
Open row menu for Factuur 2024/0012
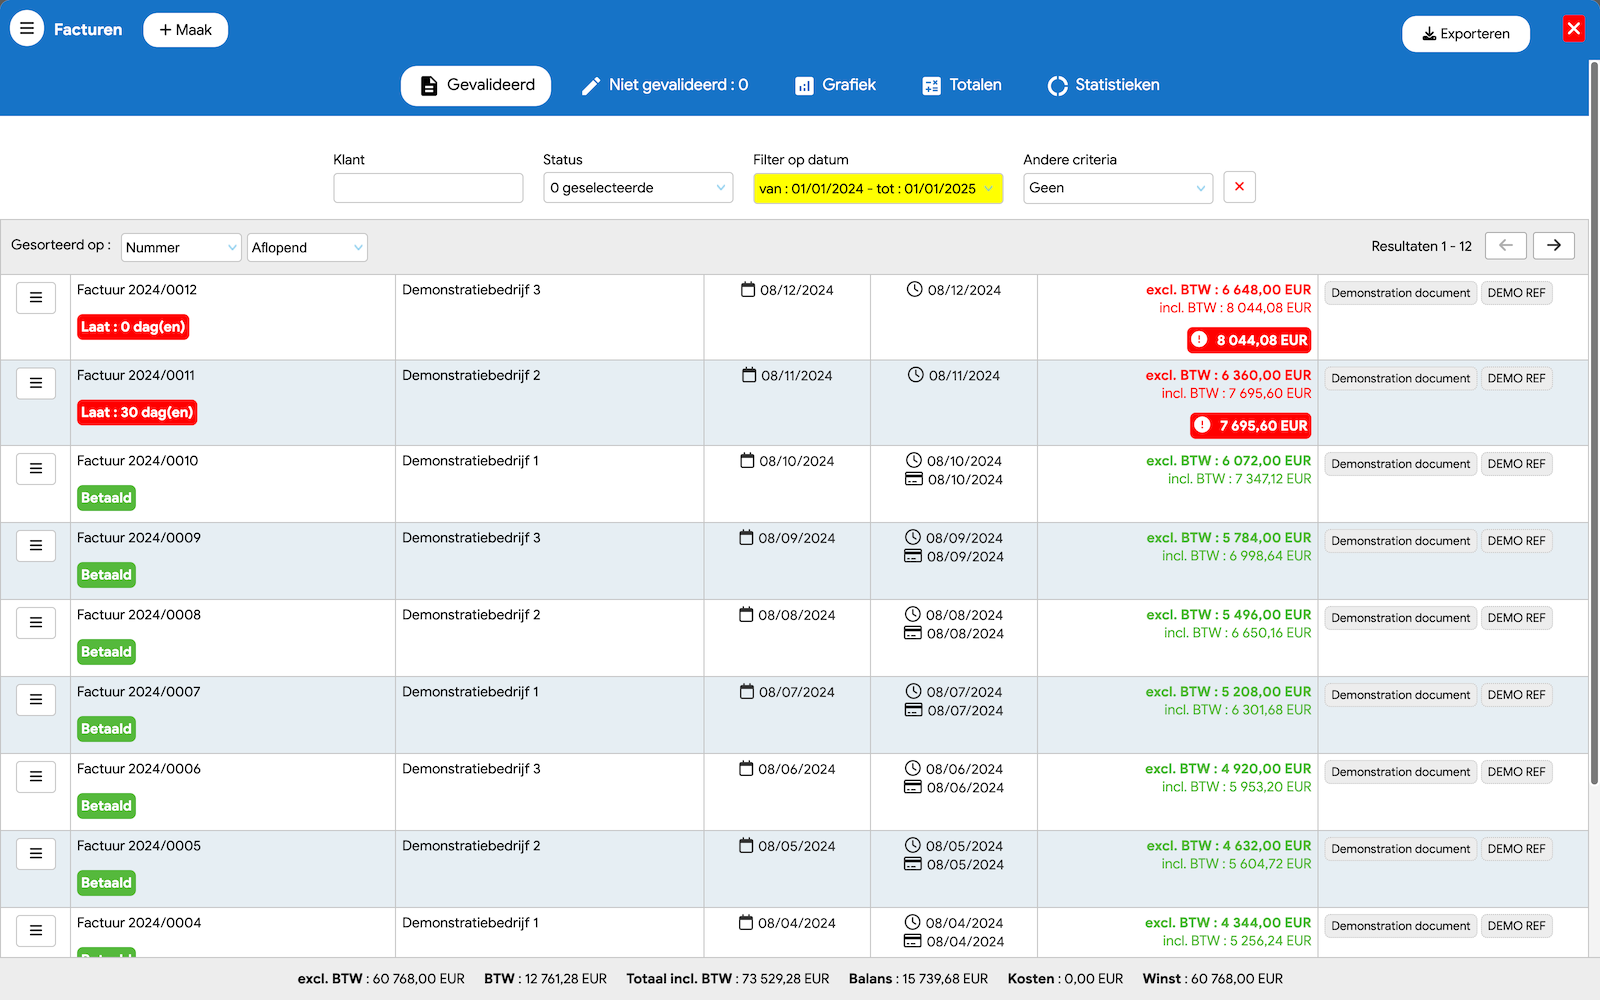[36, 297]
